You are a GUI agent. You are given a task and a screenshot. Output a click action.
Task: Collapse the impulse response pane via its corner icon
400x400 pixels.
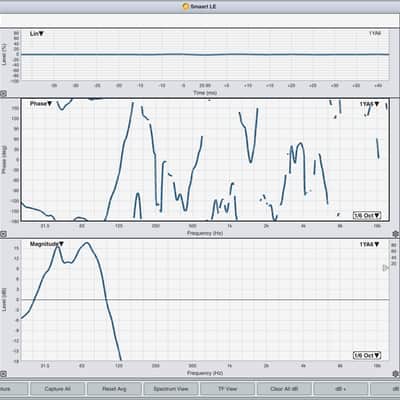point(3,94)
